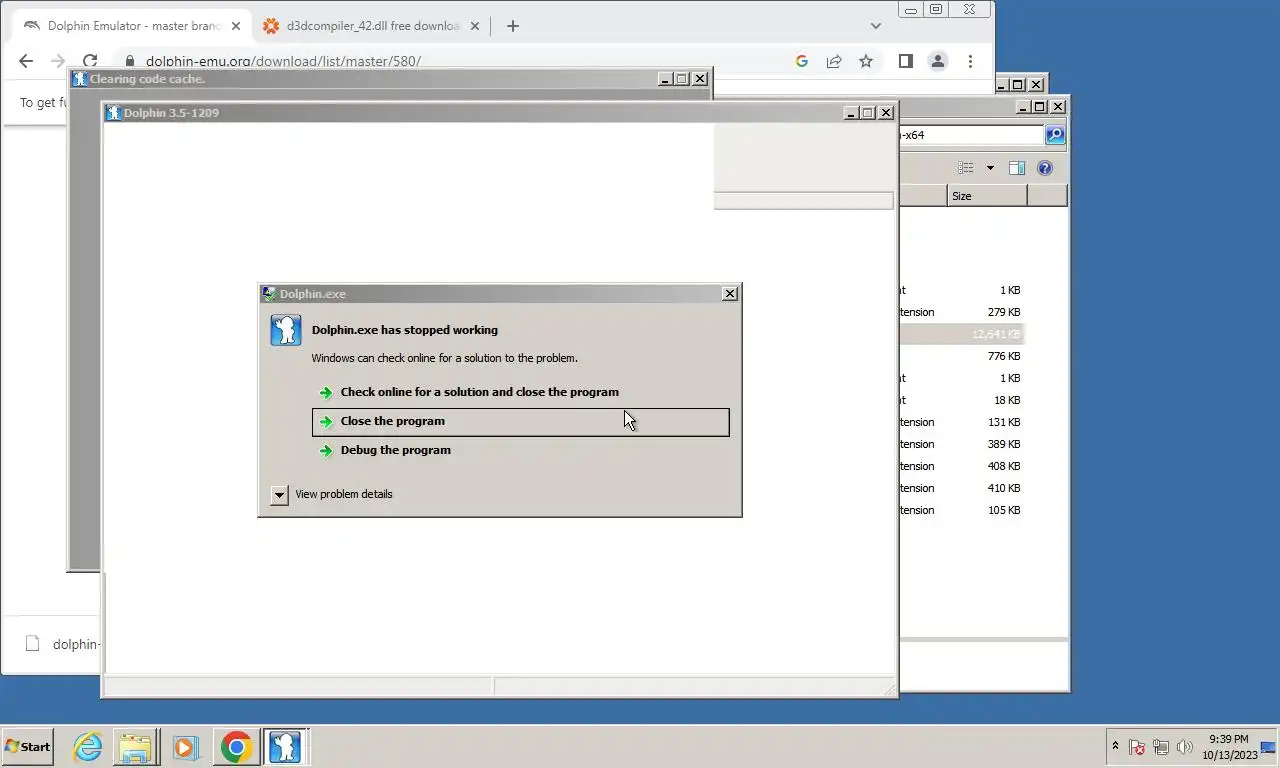Change Explorer view icon
Viewport: 1280px width, 768px height.
(x=966, y=168)
